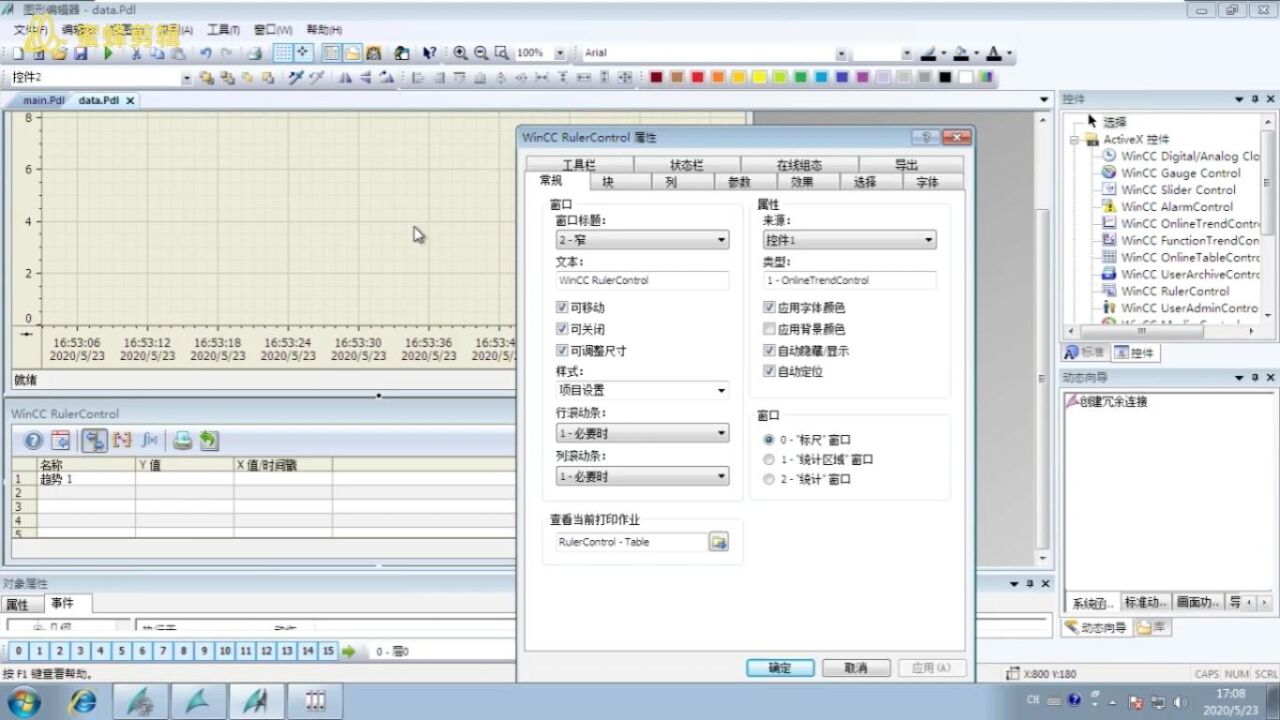
Task: Click the RulerControl help question-mark icon
Action: (34, 440)
